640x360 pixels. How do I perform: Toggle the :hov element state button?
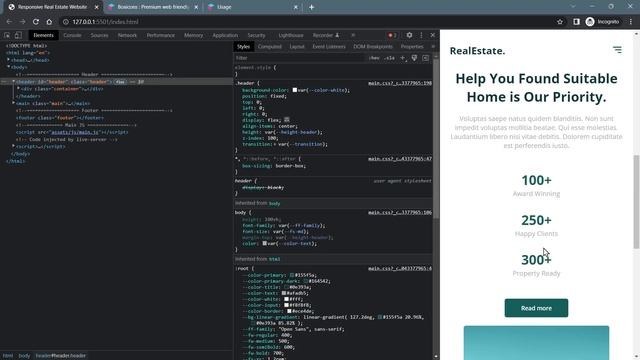(x=374, y=58)
